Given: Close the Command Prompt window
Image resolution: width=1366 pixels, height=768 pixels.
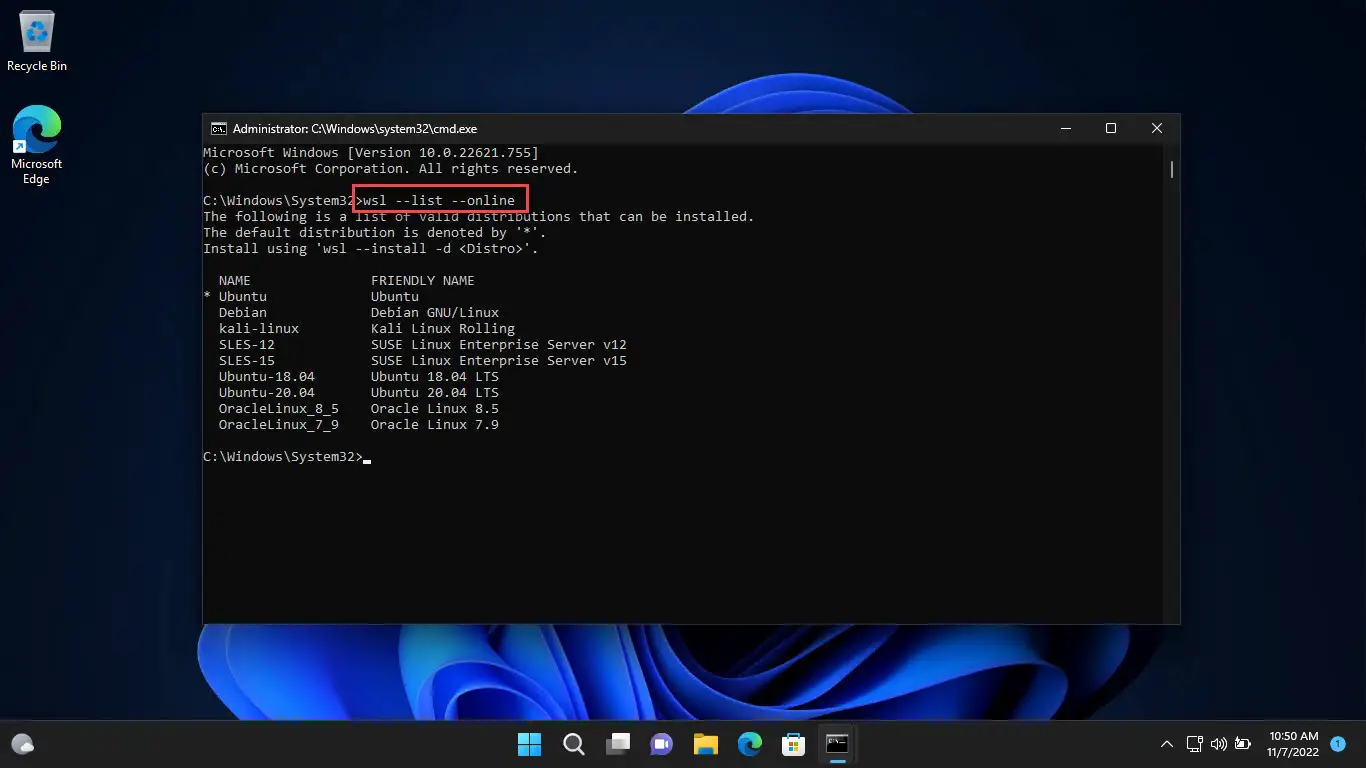Looking at the screenshot, I should point(1157,128).
